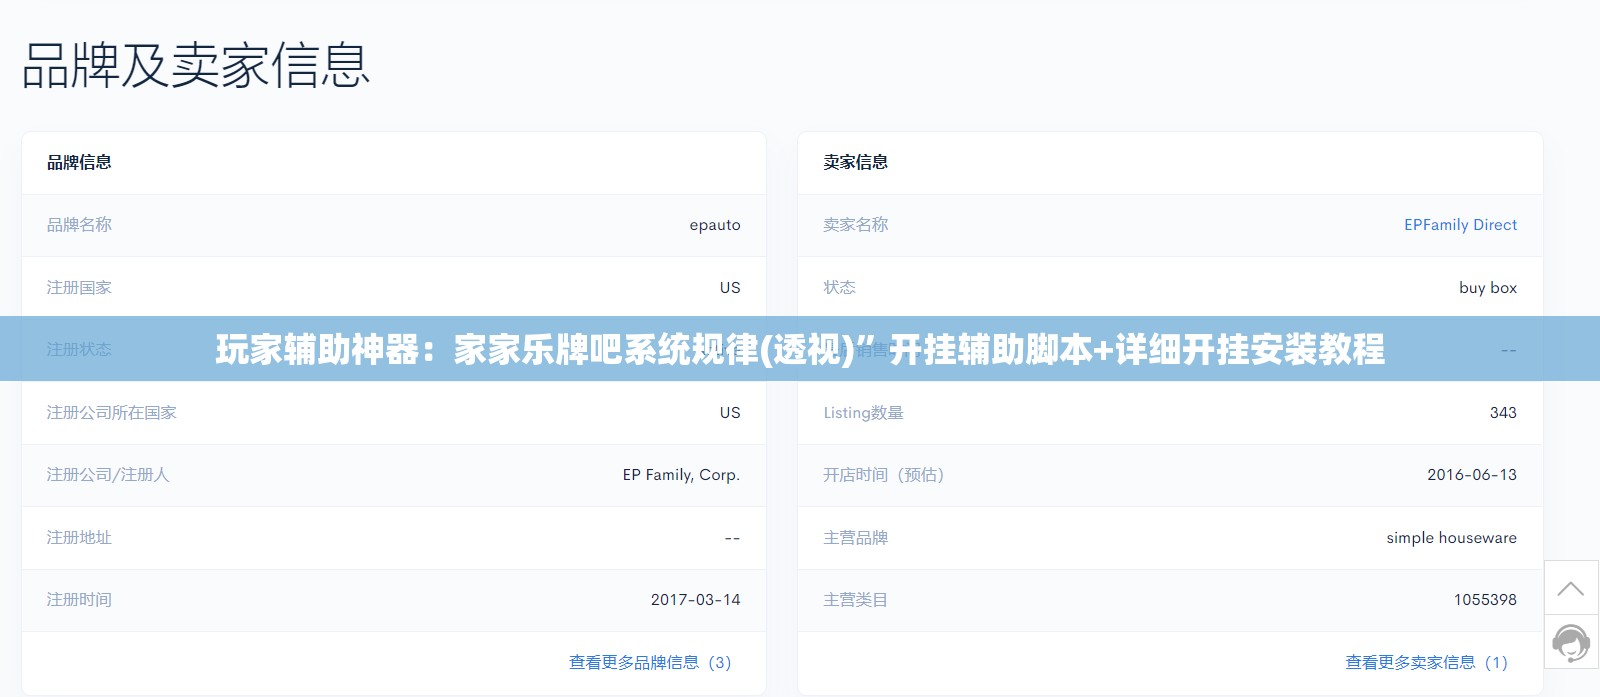Click the 品牌信息 card title
1600x697 pixels.
(x=79, y=162)
